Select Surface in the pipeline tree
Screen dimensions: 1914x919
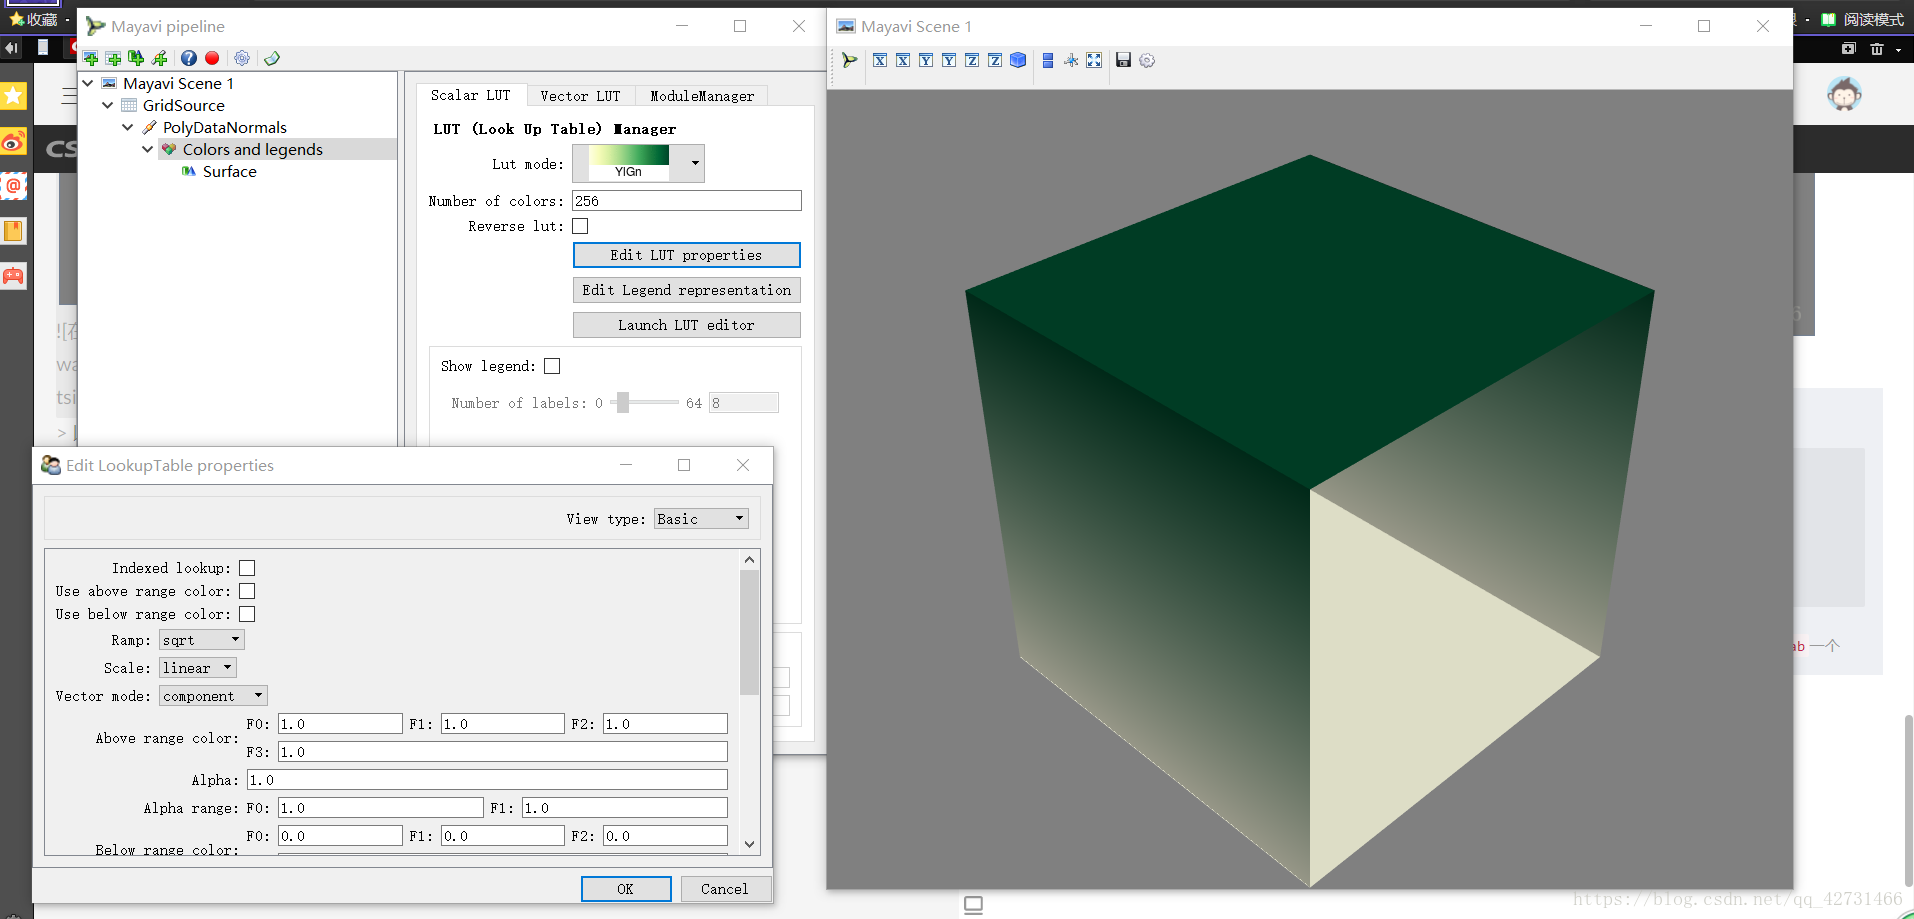(229, 171)
